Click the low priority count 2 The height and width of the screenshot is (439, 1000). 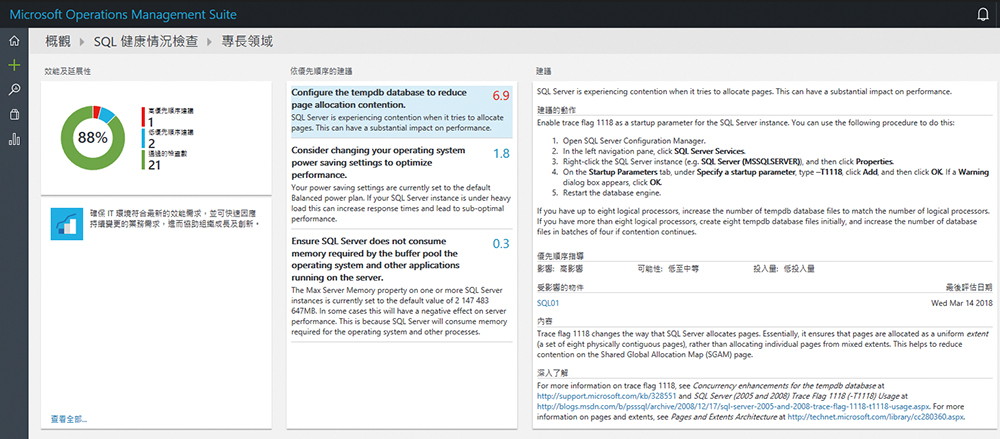point(151,144)
